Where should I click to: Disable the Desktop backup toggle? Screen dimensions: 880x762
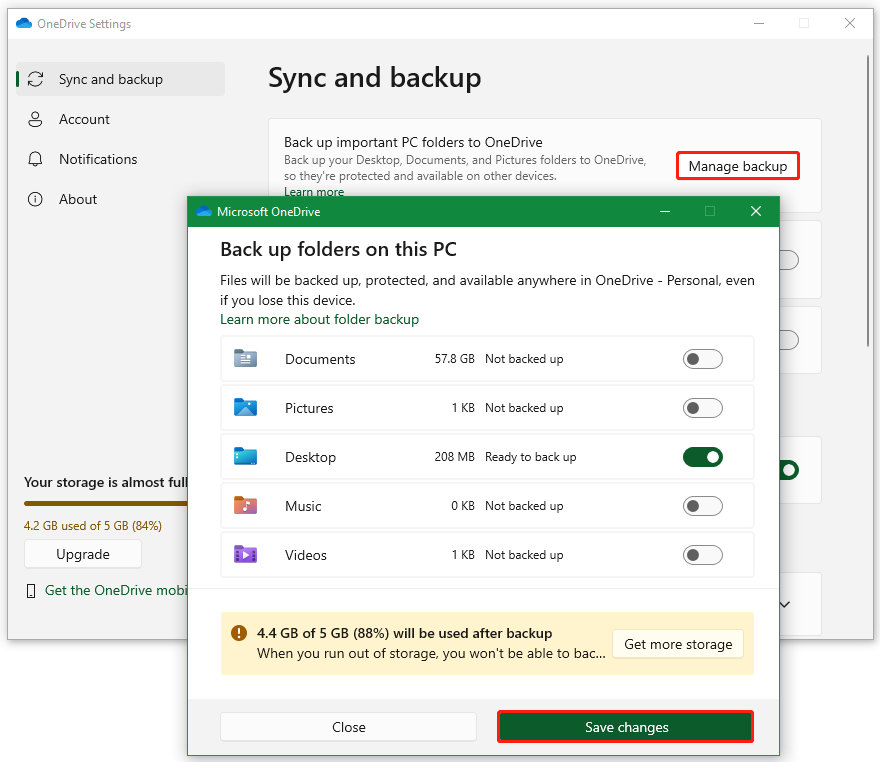tap(703, 457)
